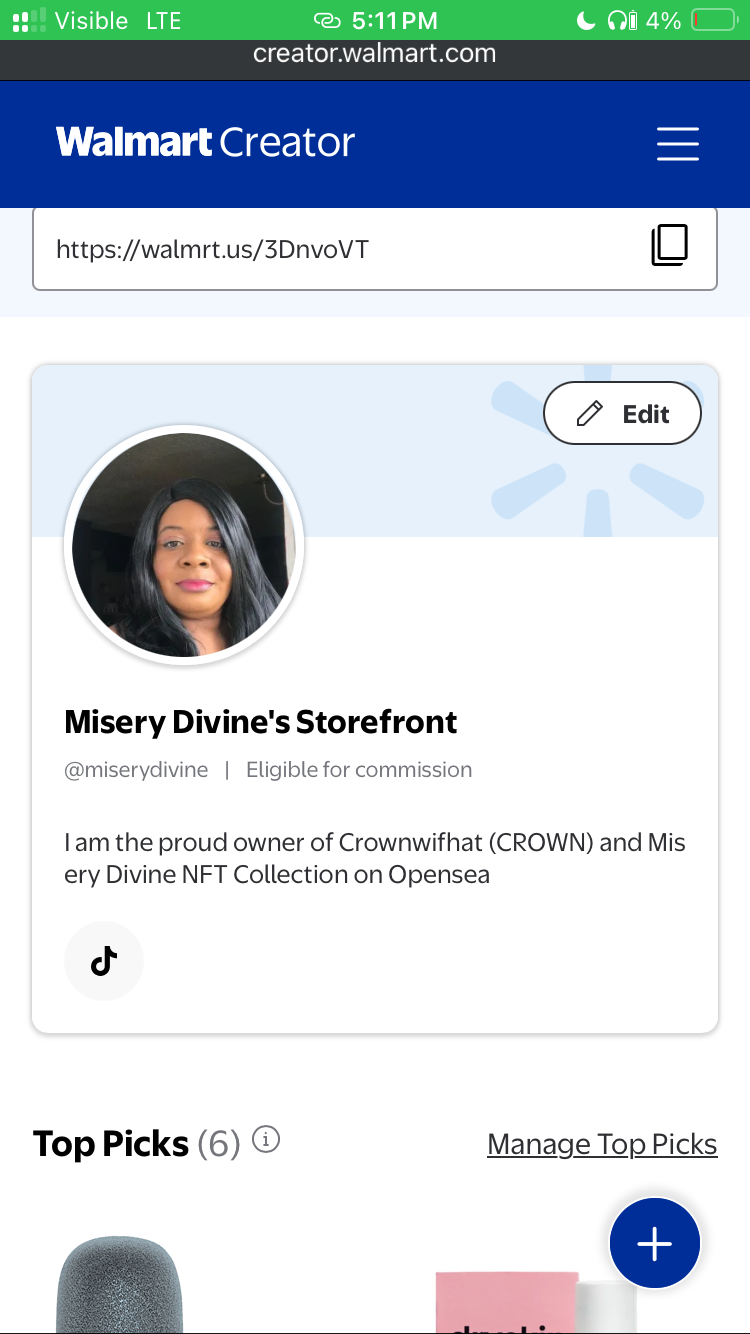
Task: Tap the storefront bio description text
Action: click(x=375, y=858)
